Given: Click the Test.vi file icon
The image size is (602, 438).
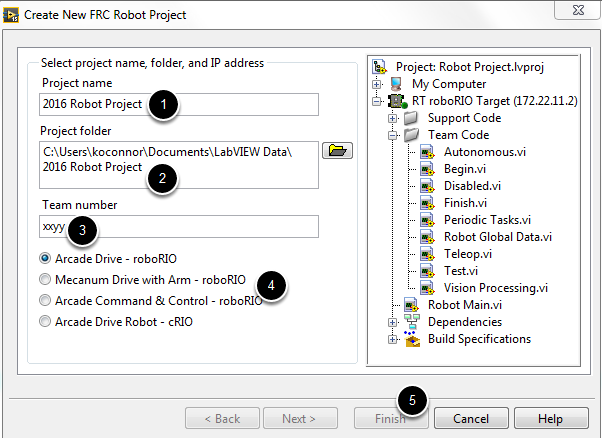Looking at the screenshot, I should (427, 271).
